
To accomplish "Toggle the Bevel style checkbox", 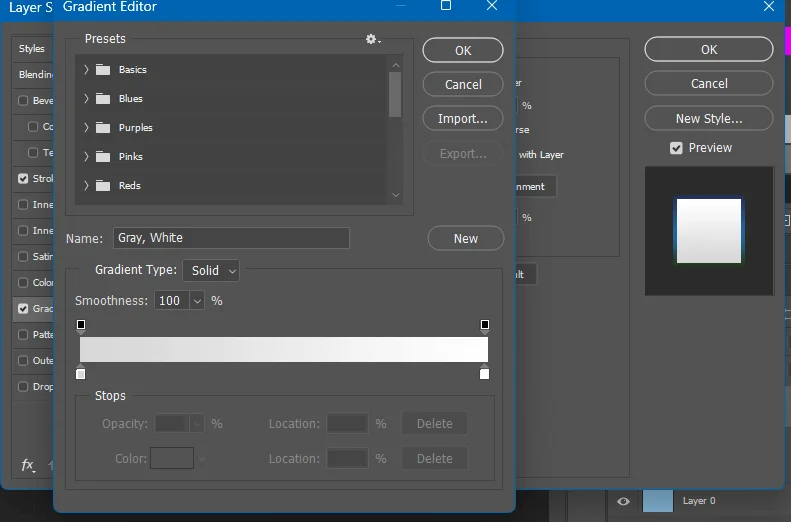I will pos(23,100).
